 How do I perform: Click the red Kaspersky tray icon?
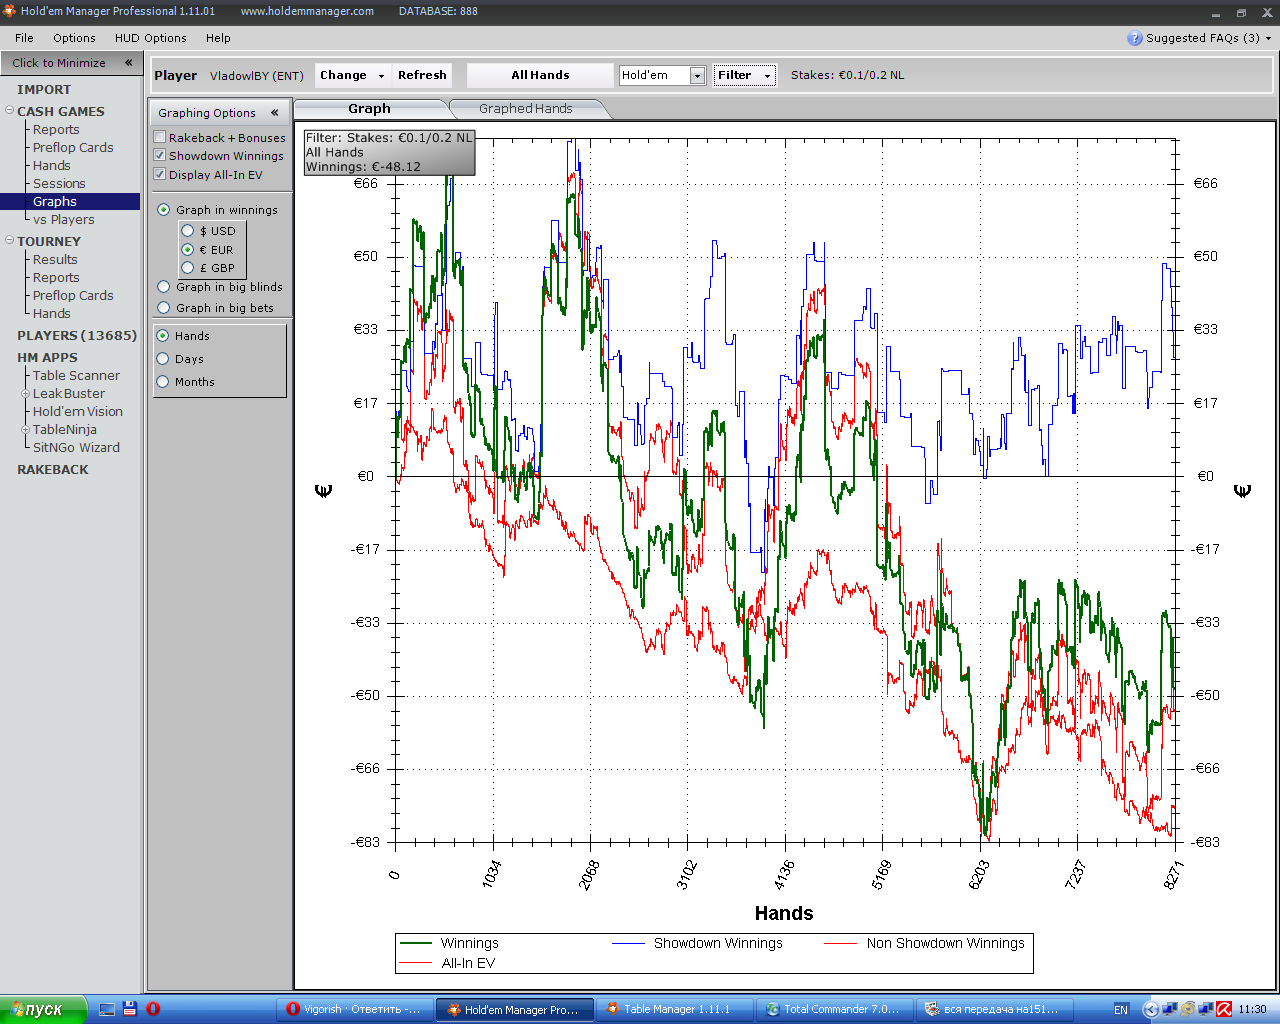point(1223,1009)
